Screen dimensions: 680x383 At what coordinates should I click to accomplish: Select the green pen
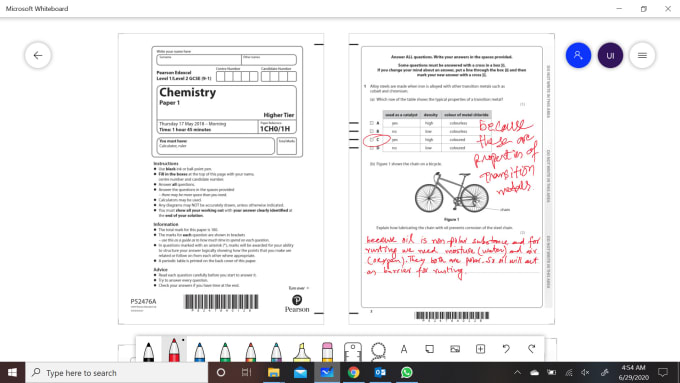click(x=225, y=351)
